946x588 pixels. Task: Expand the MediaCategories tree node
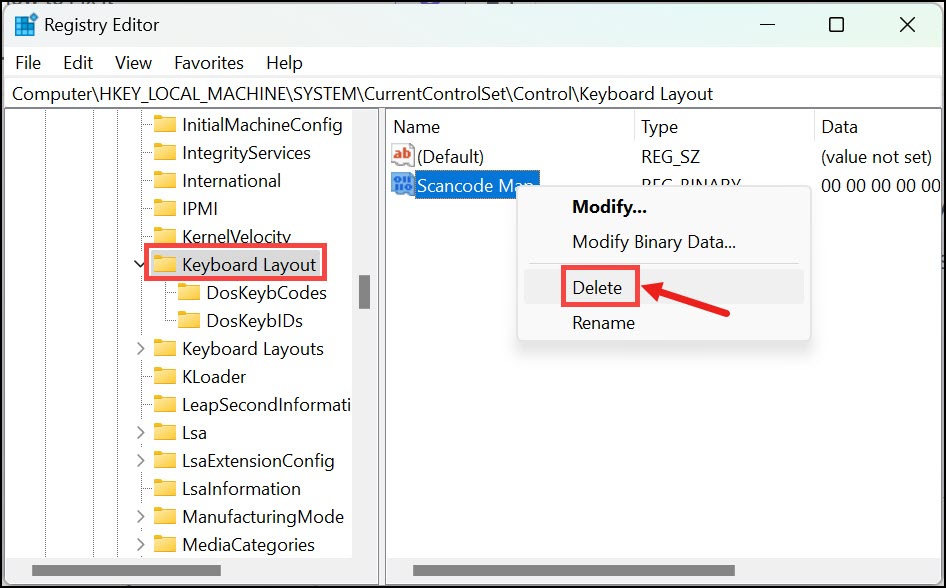pos(140,544)
